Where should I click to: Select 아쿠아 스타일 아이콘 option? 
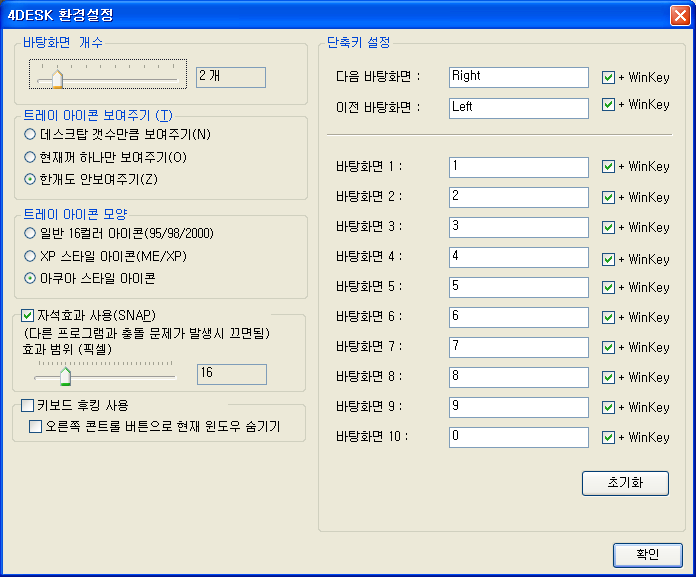click(x=31, y=278)
